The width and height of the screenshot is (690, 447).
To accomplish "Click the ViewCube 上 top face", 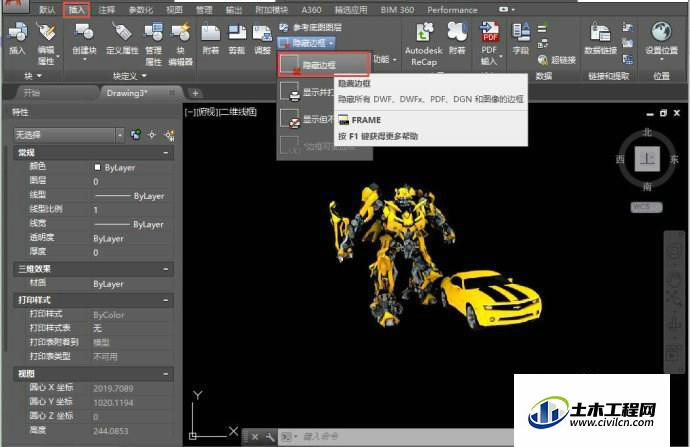I will pyautogui.click(x=647, y=158).
